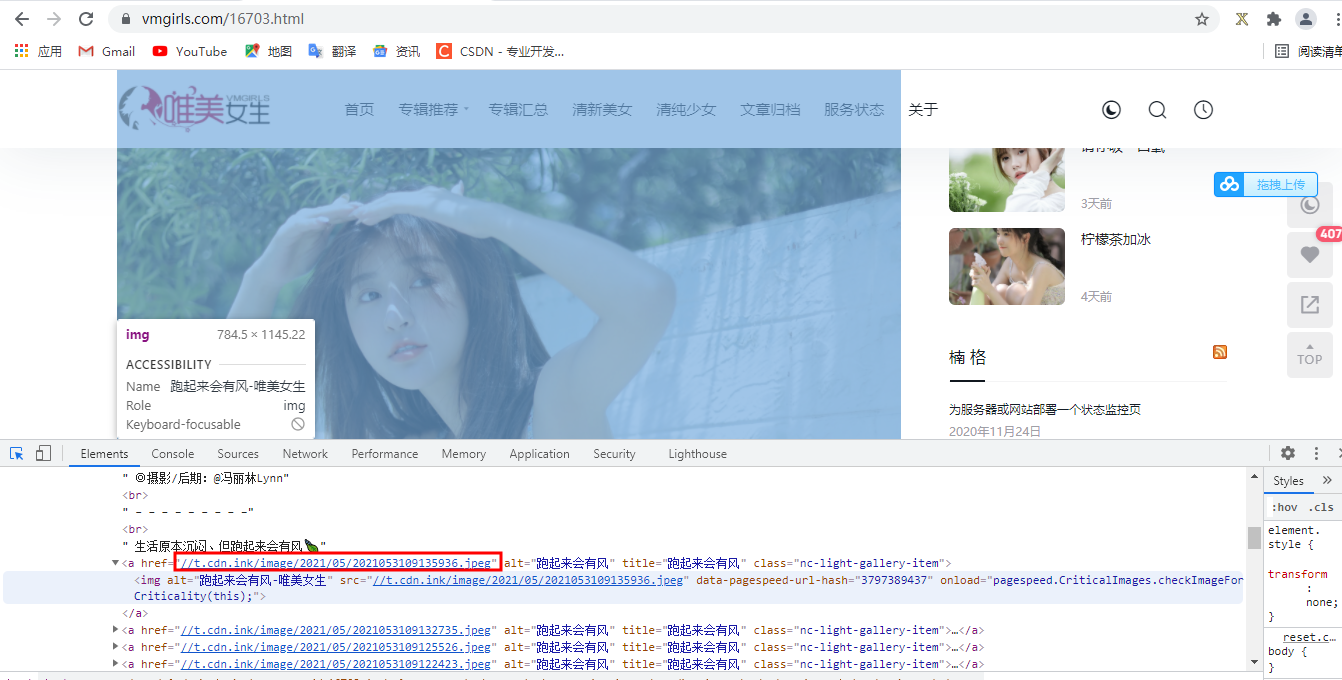Switch to the Network tab
The height and width of the screenshot is (680, 1342).
pyautogui.click(x=304, y=453)
